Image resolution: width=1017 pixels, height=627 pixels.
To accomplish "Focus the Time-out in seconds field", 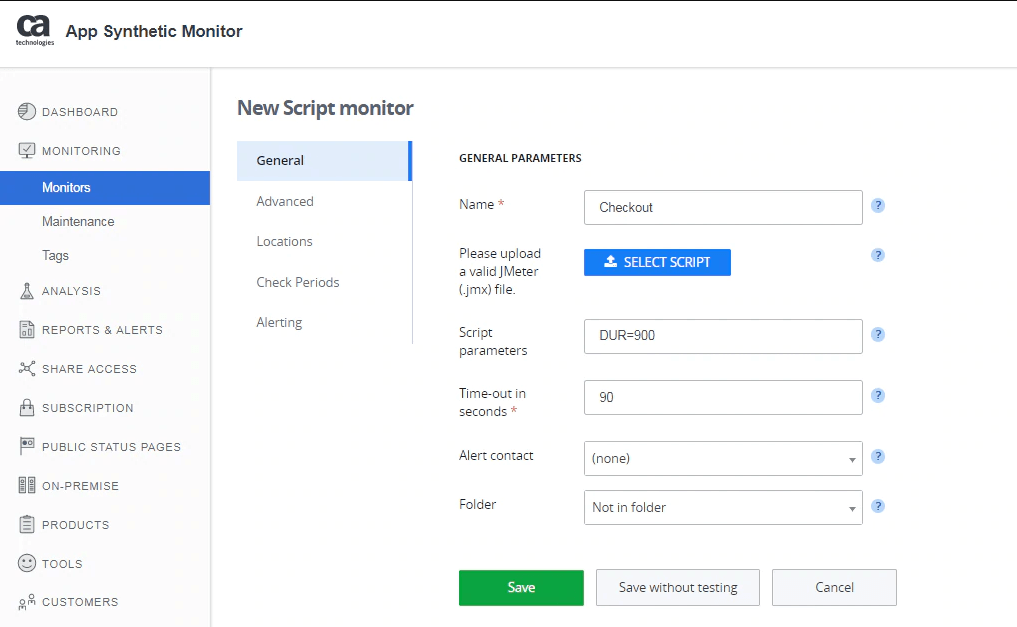I will tap(722, 397).
